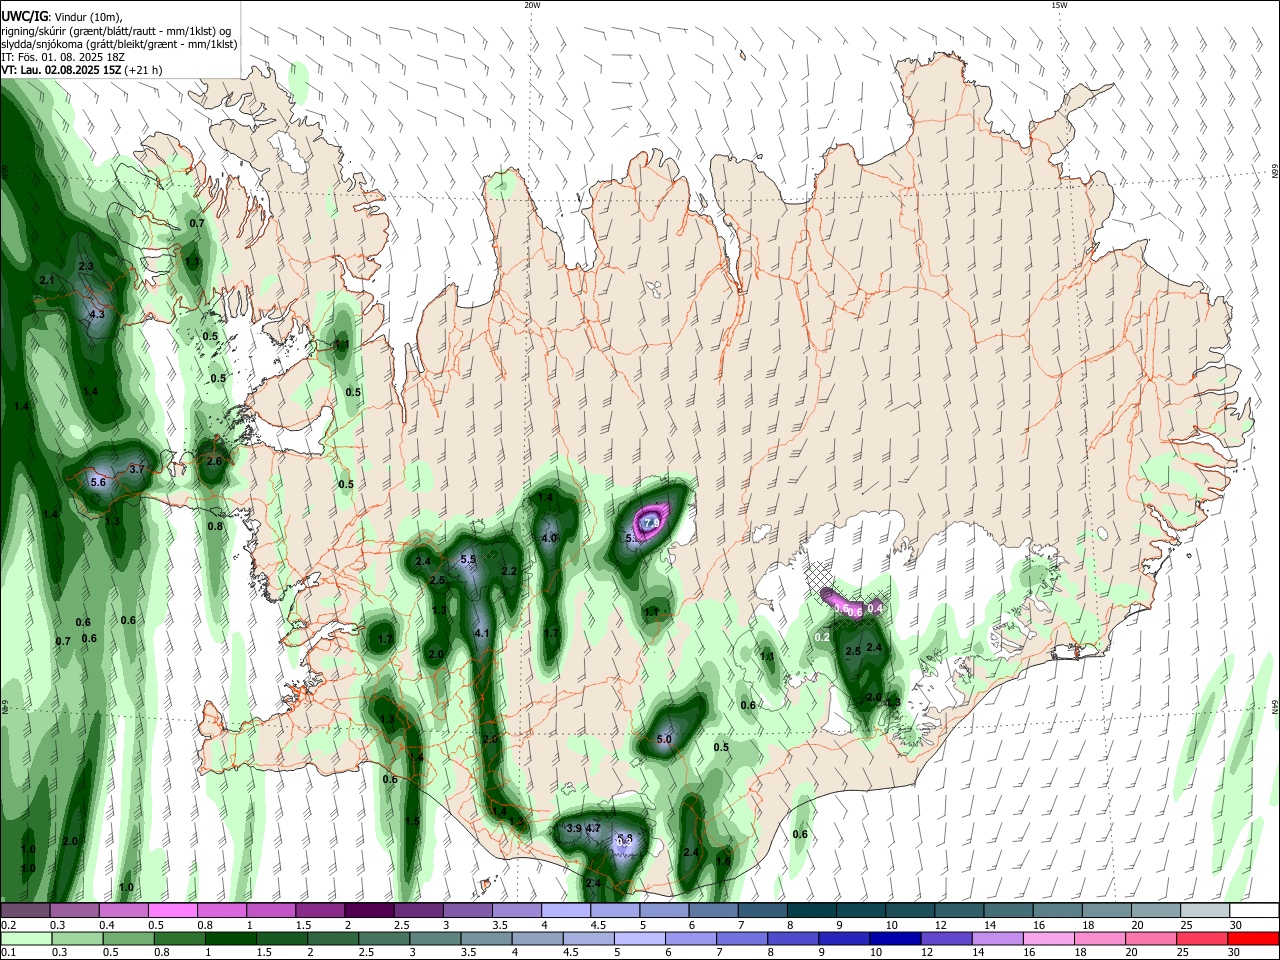Click the 4.1 precipitation value on the map

(482, 633)
